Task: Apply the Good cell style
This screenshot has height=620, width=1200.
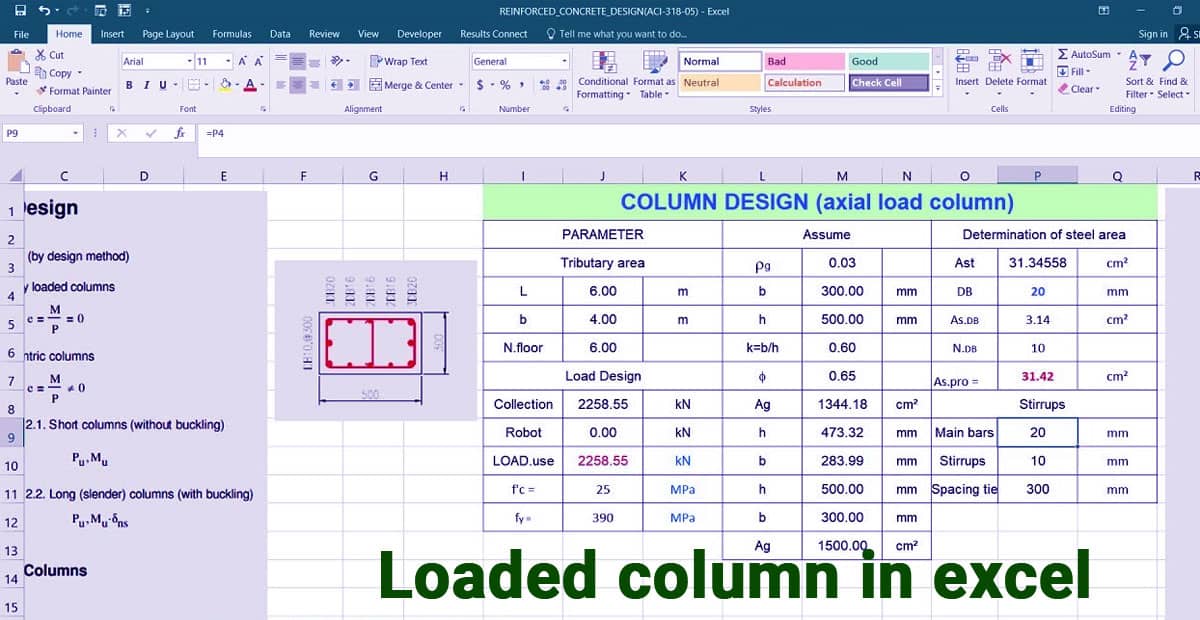Action: coord(888,61)
